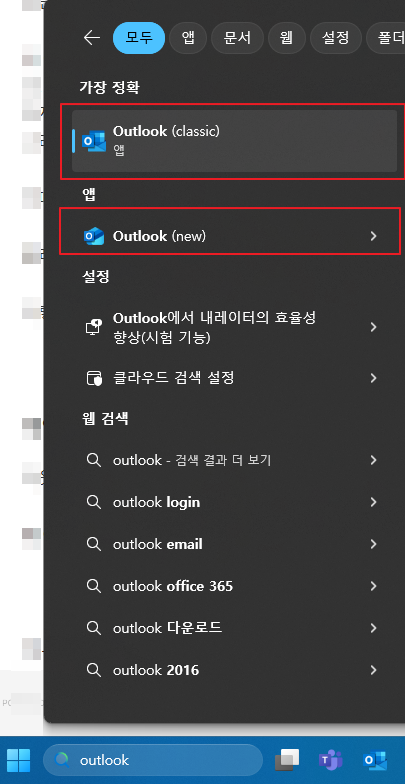Expand chevron for 'outlook office 365'
This screenshot has height=784, width=405.
pyautogui.click(x=373, y=586)
